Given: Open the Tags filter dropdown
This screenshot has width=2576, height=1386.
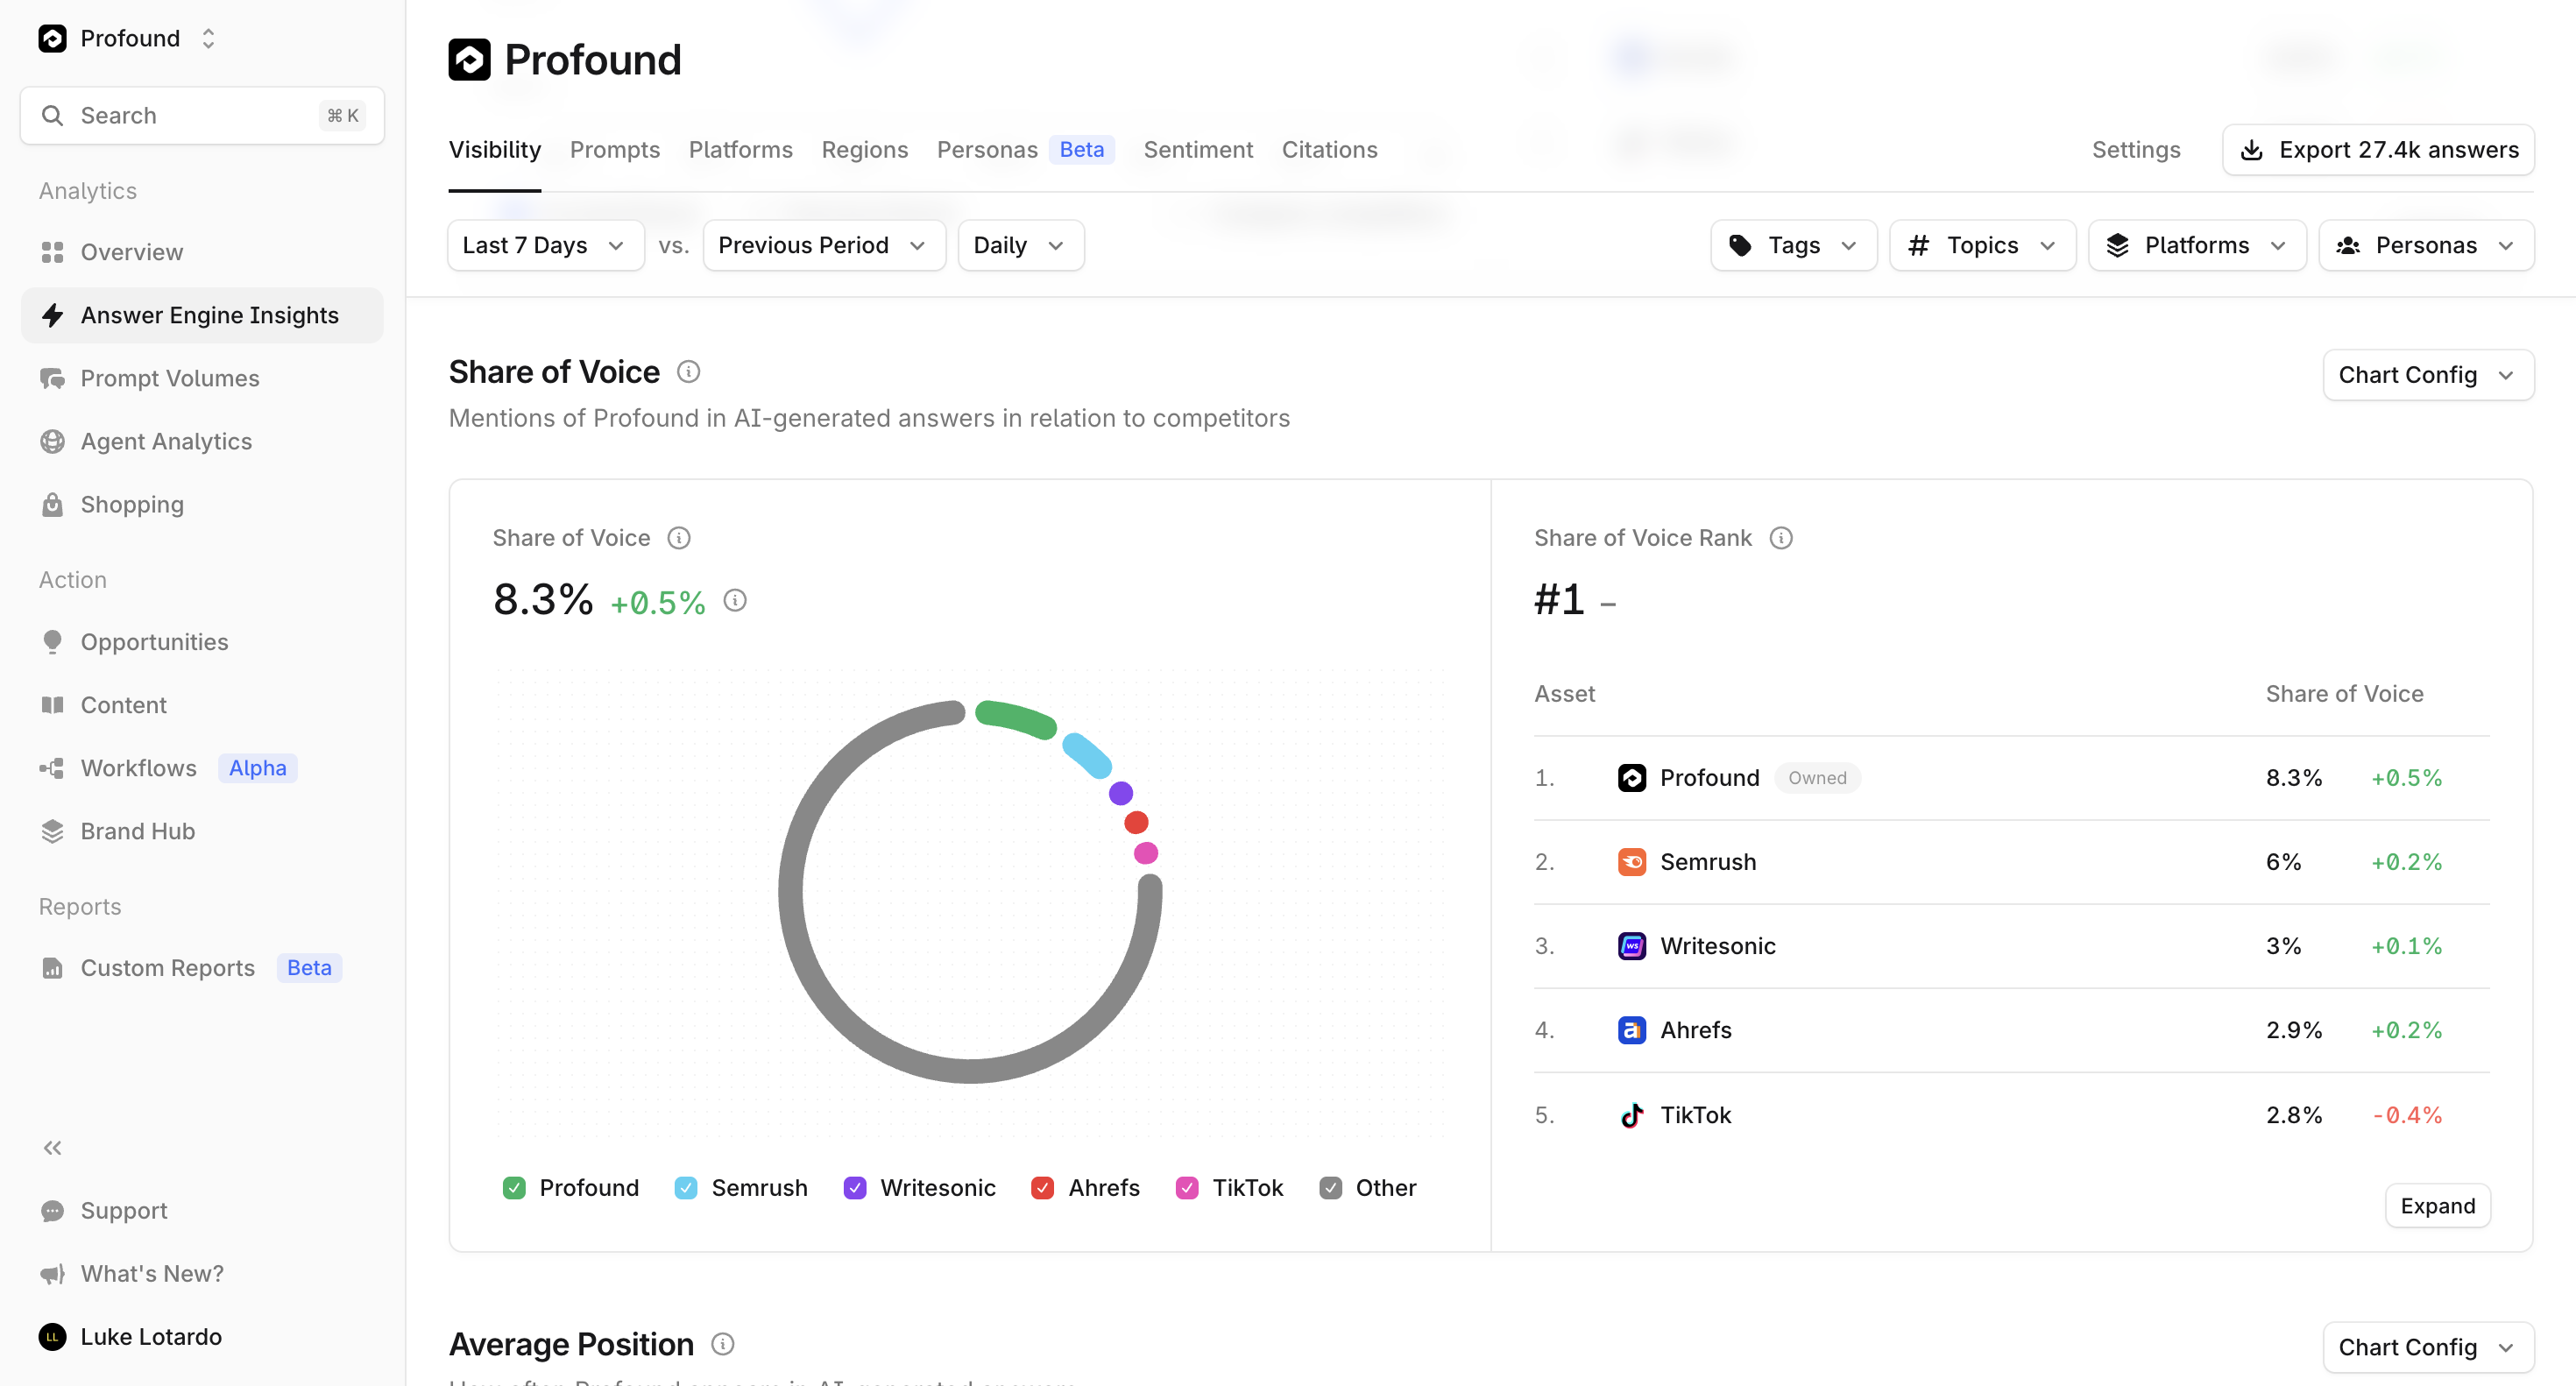Looking at the screenshot, I should coord(1794,245).
